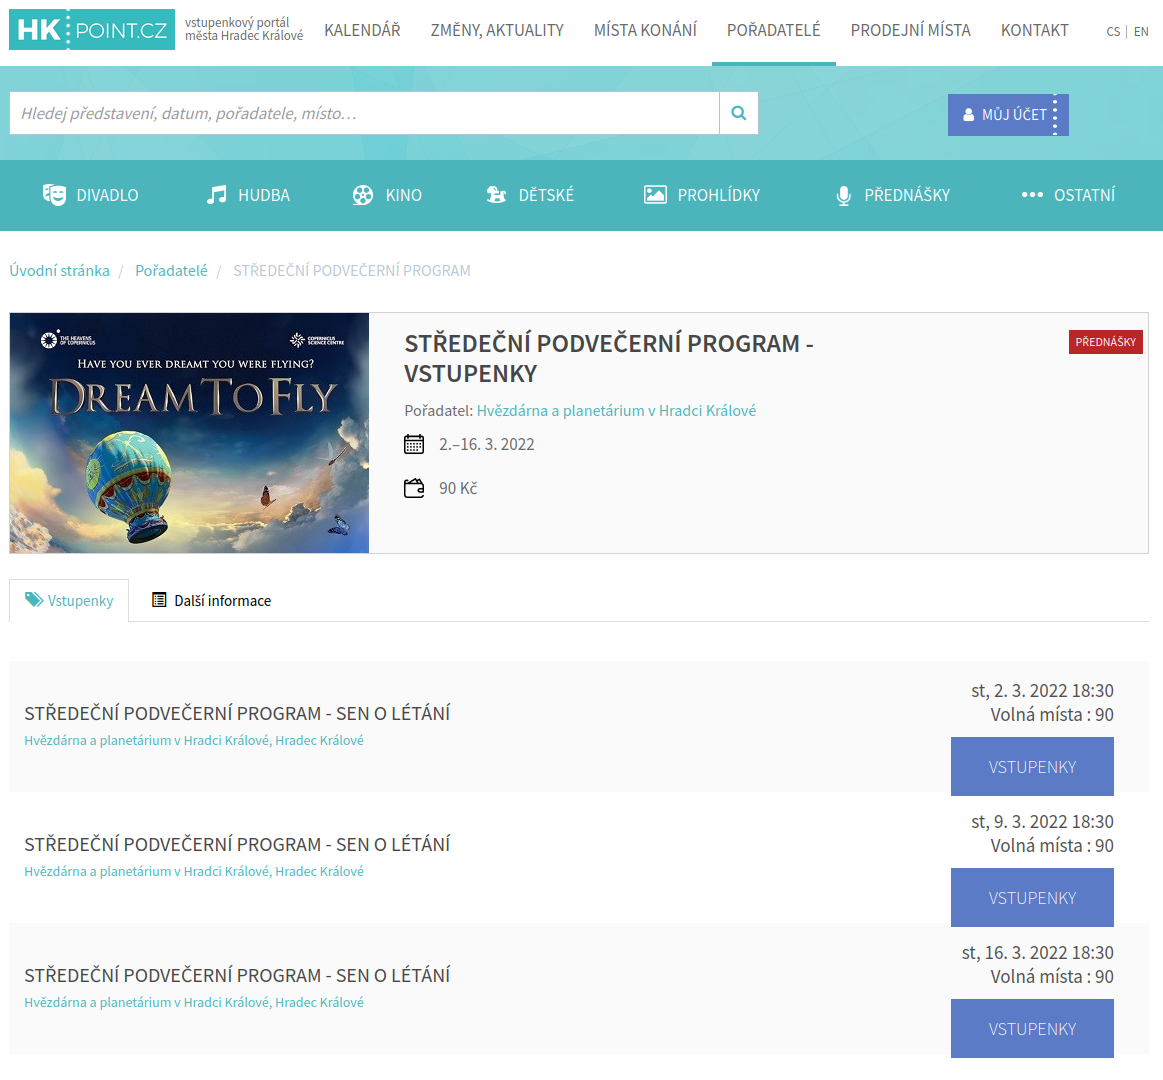The width and height of the screenshot is (1163, 1080).
Task: Browse the Dětské category
Action: [530, 195]
